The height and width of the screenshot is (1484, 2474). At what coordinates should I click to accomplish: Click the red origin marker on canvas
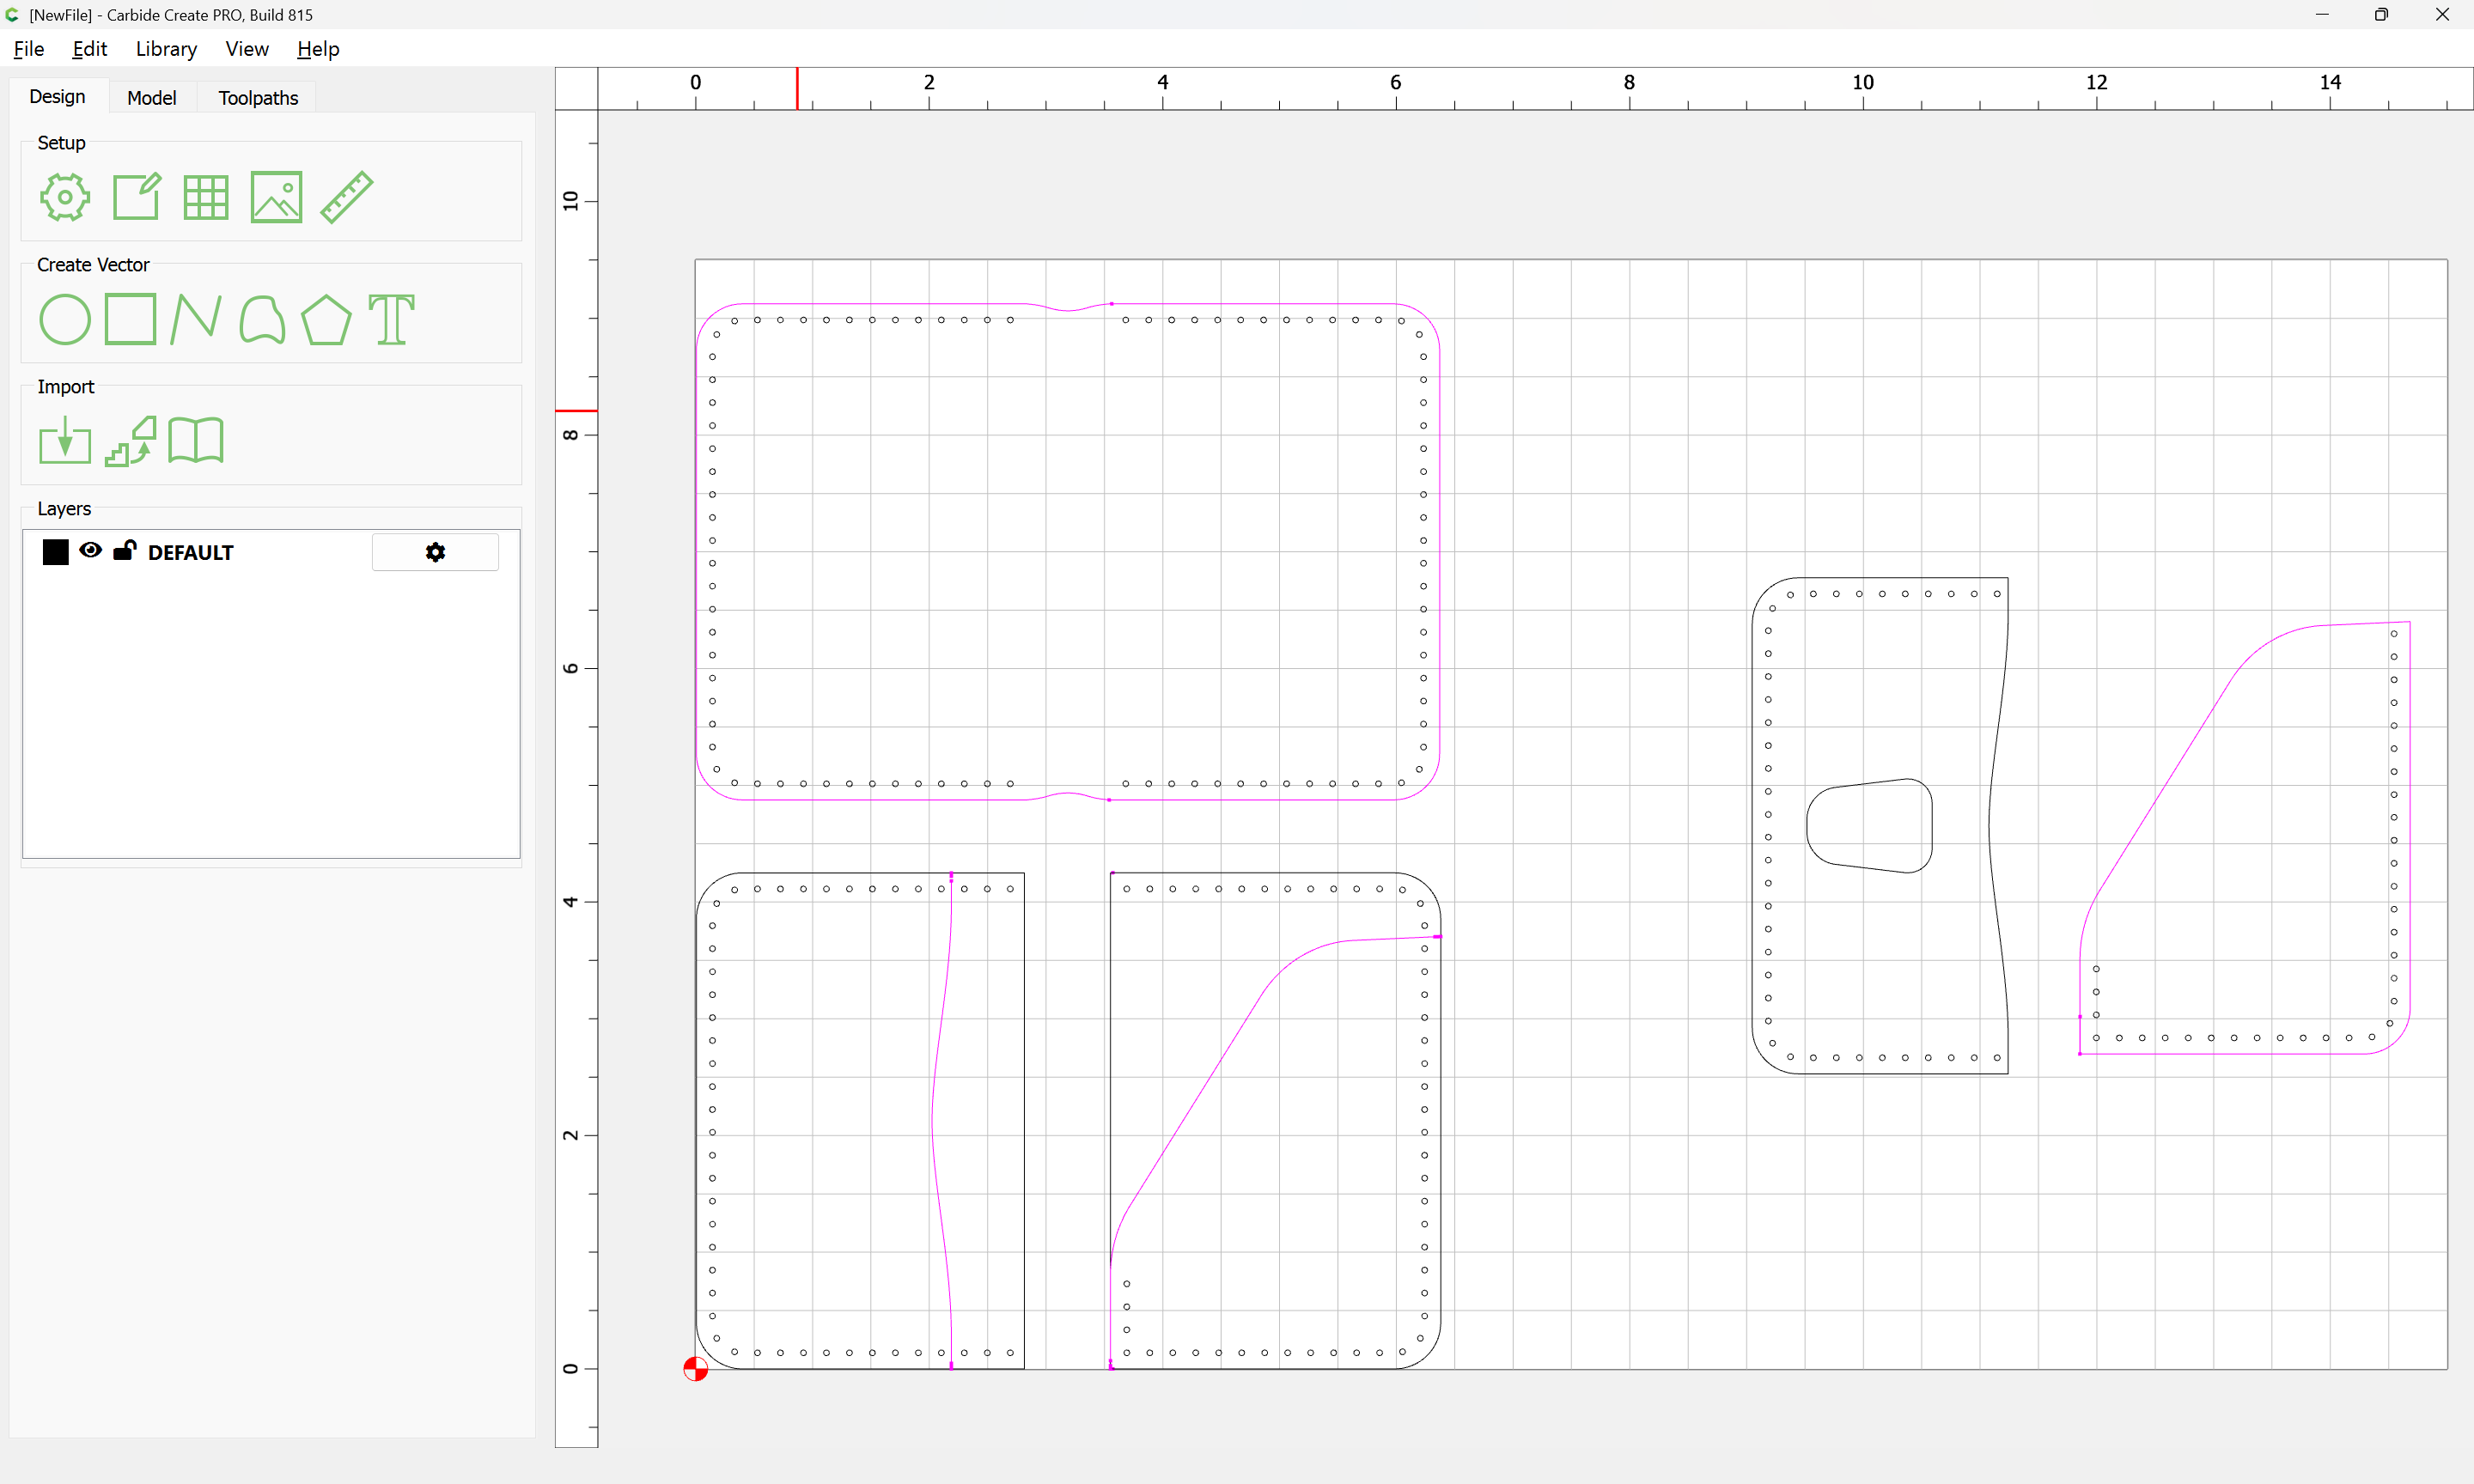pos(696,1369)
